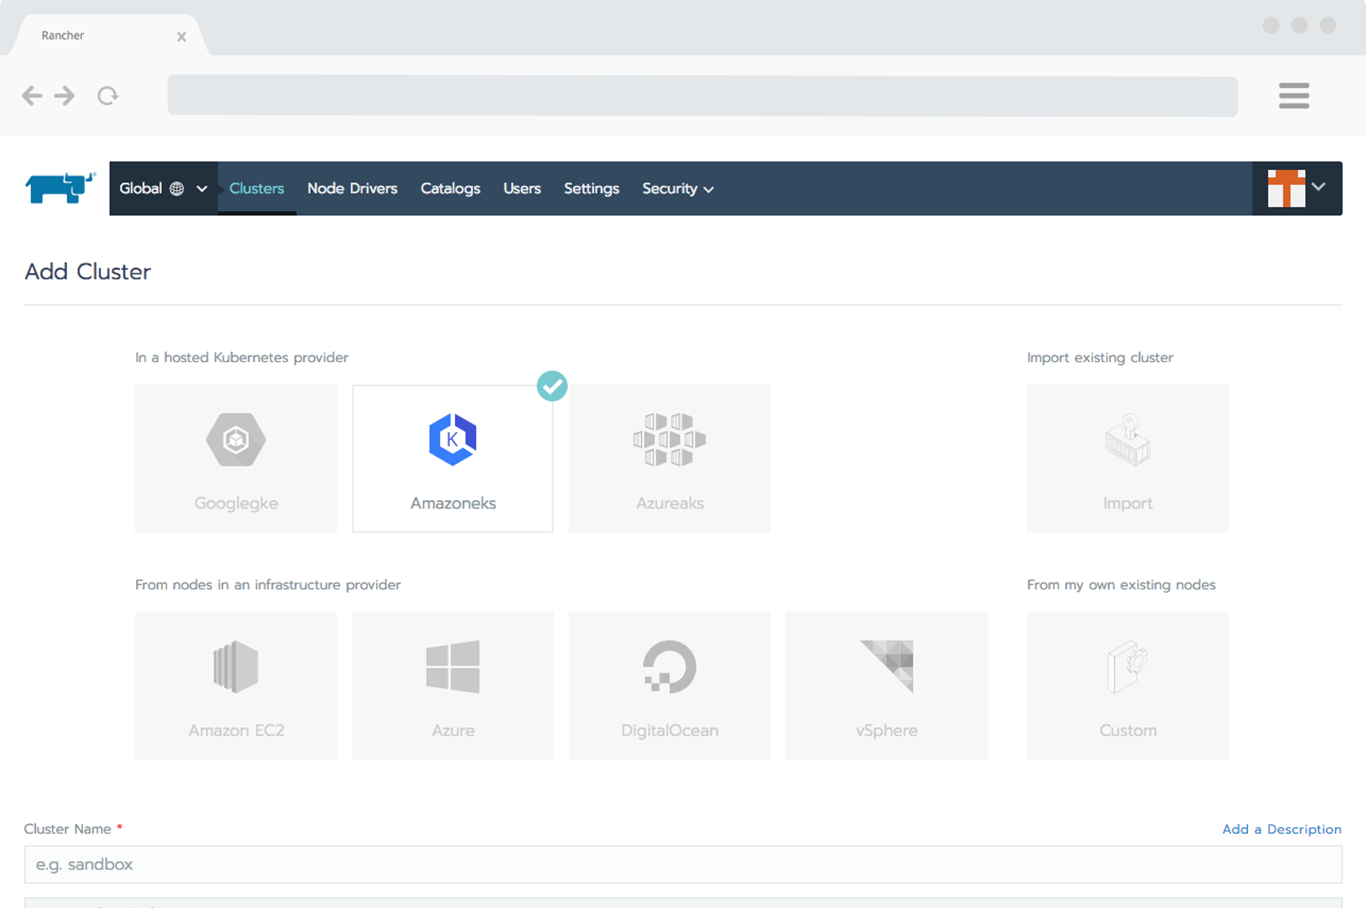Click the Rancher cow logo
The height and width of the screenshot is (908, 1366).
60,187
